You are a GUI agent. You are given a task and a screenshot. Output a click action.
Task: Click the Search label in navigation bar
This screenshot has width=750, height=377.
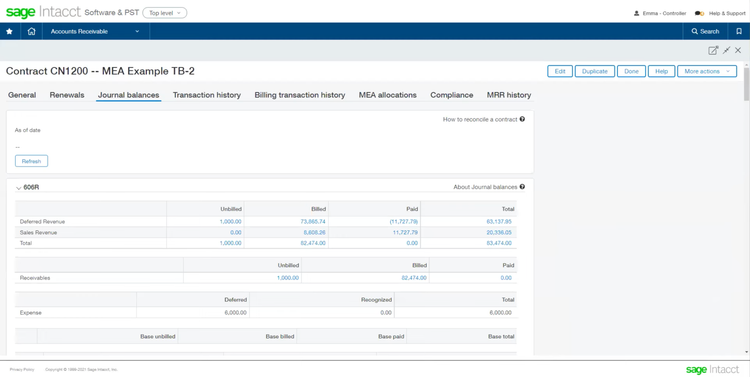(x=710, y=31)
